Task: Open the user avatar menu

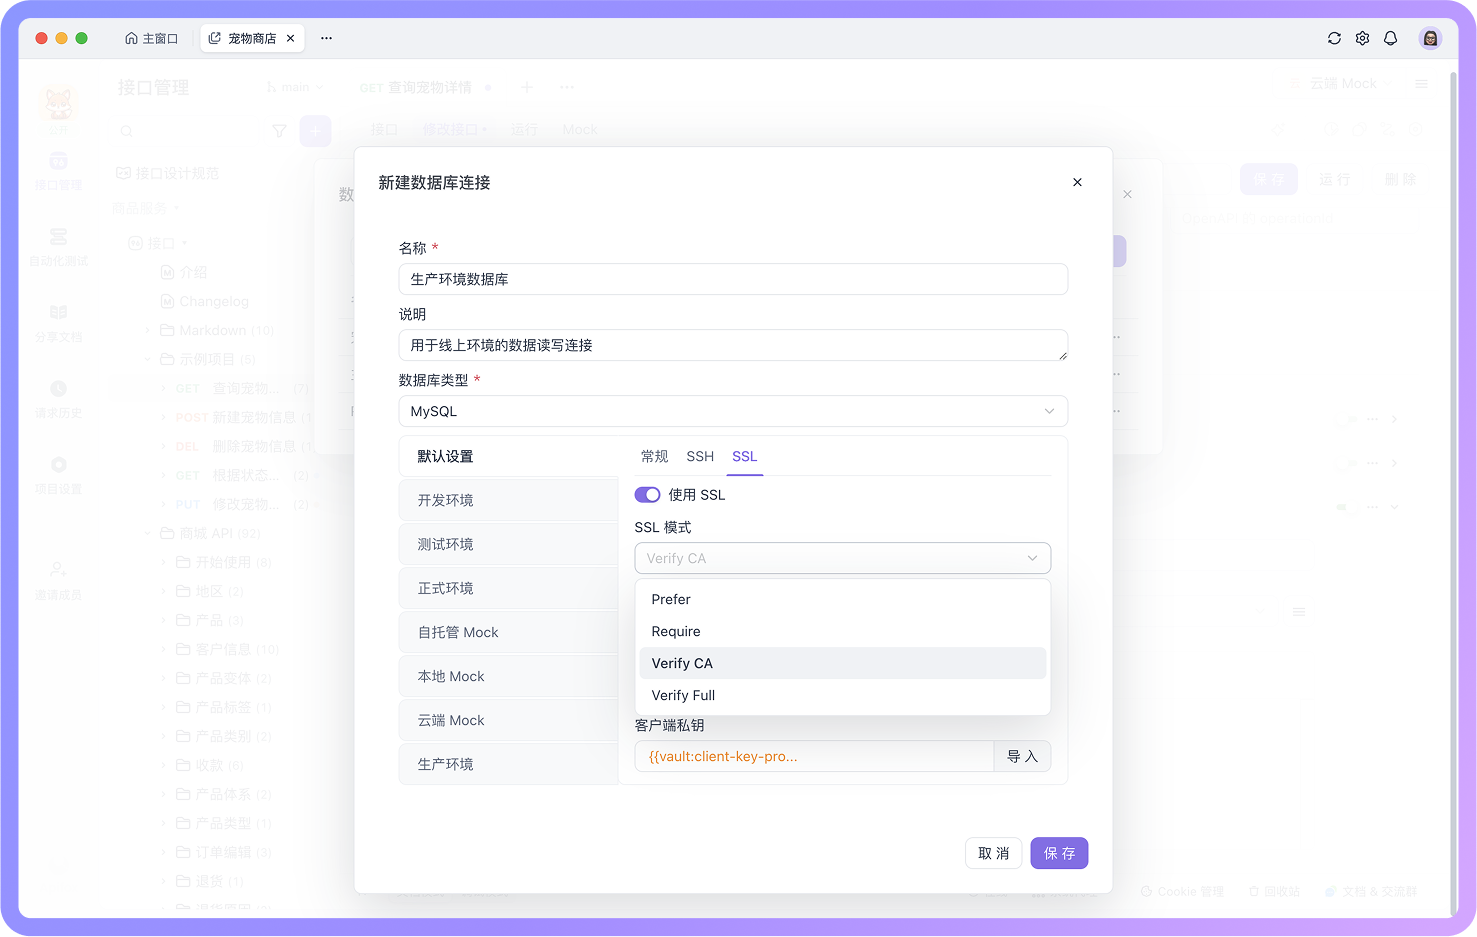Action: (x=1430, y=38)
